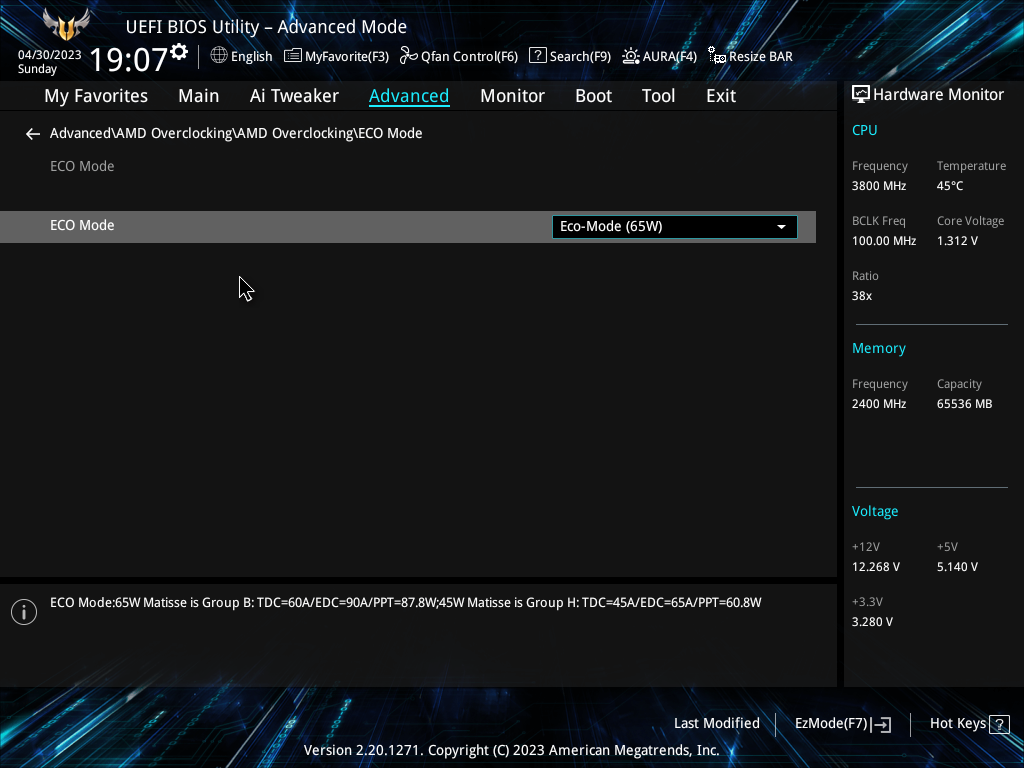Click CPU temperature 45°C value
The width and height of the screenshot is (1024, 768).
(950, 186)
